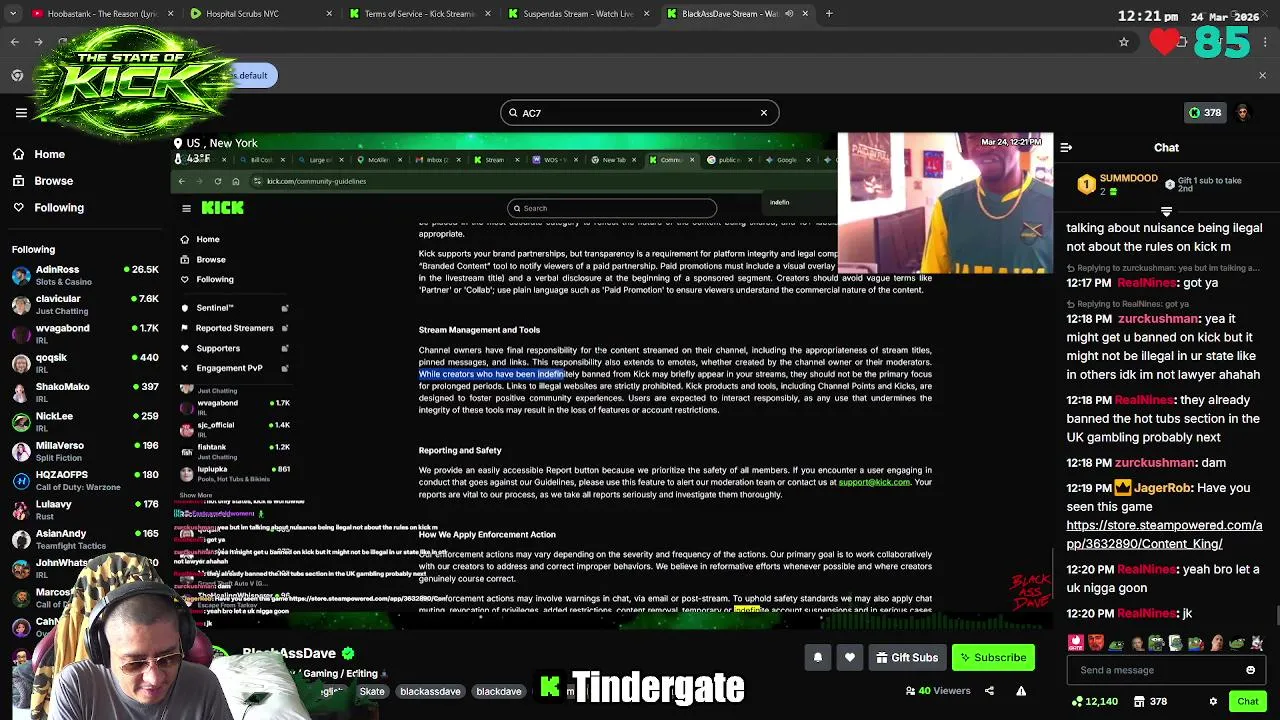
Task: Click the green Subscribe button
Action: point(993,657)
